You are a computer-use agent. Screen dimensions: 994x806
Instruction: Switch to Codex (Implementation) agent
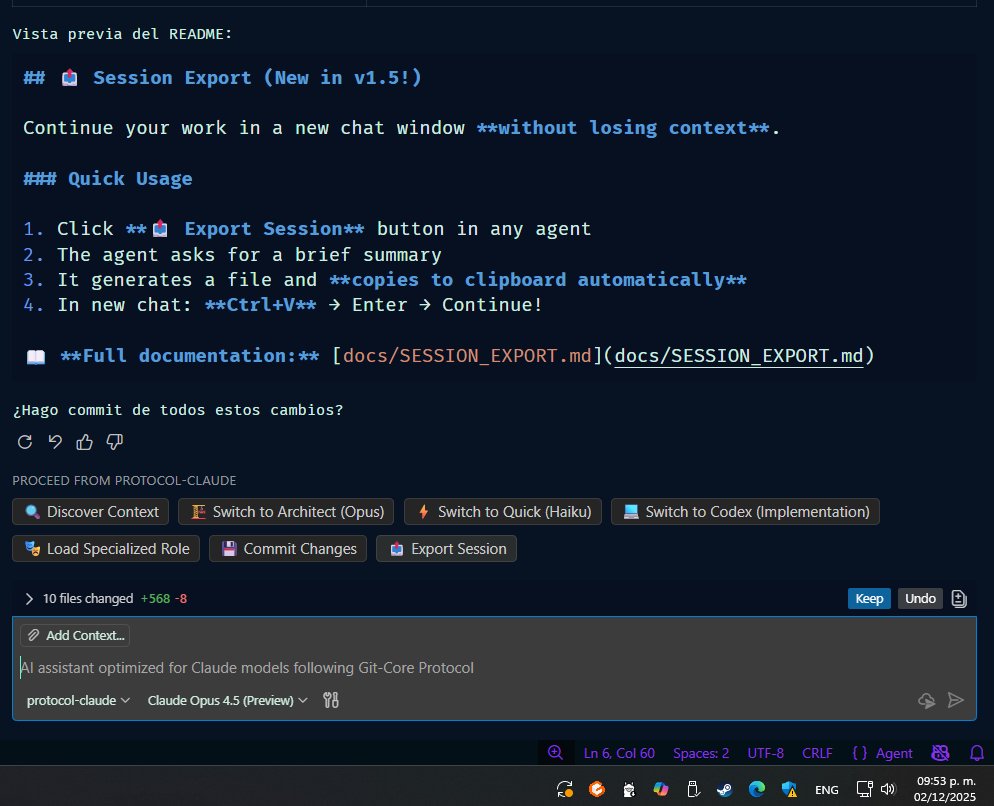click(746, 512)
